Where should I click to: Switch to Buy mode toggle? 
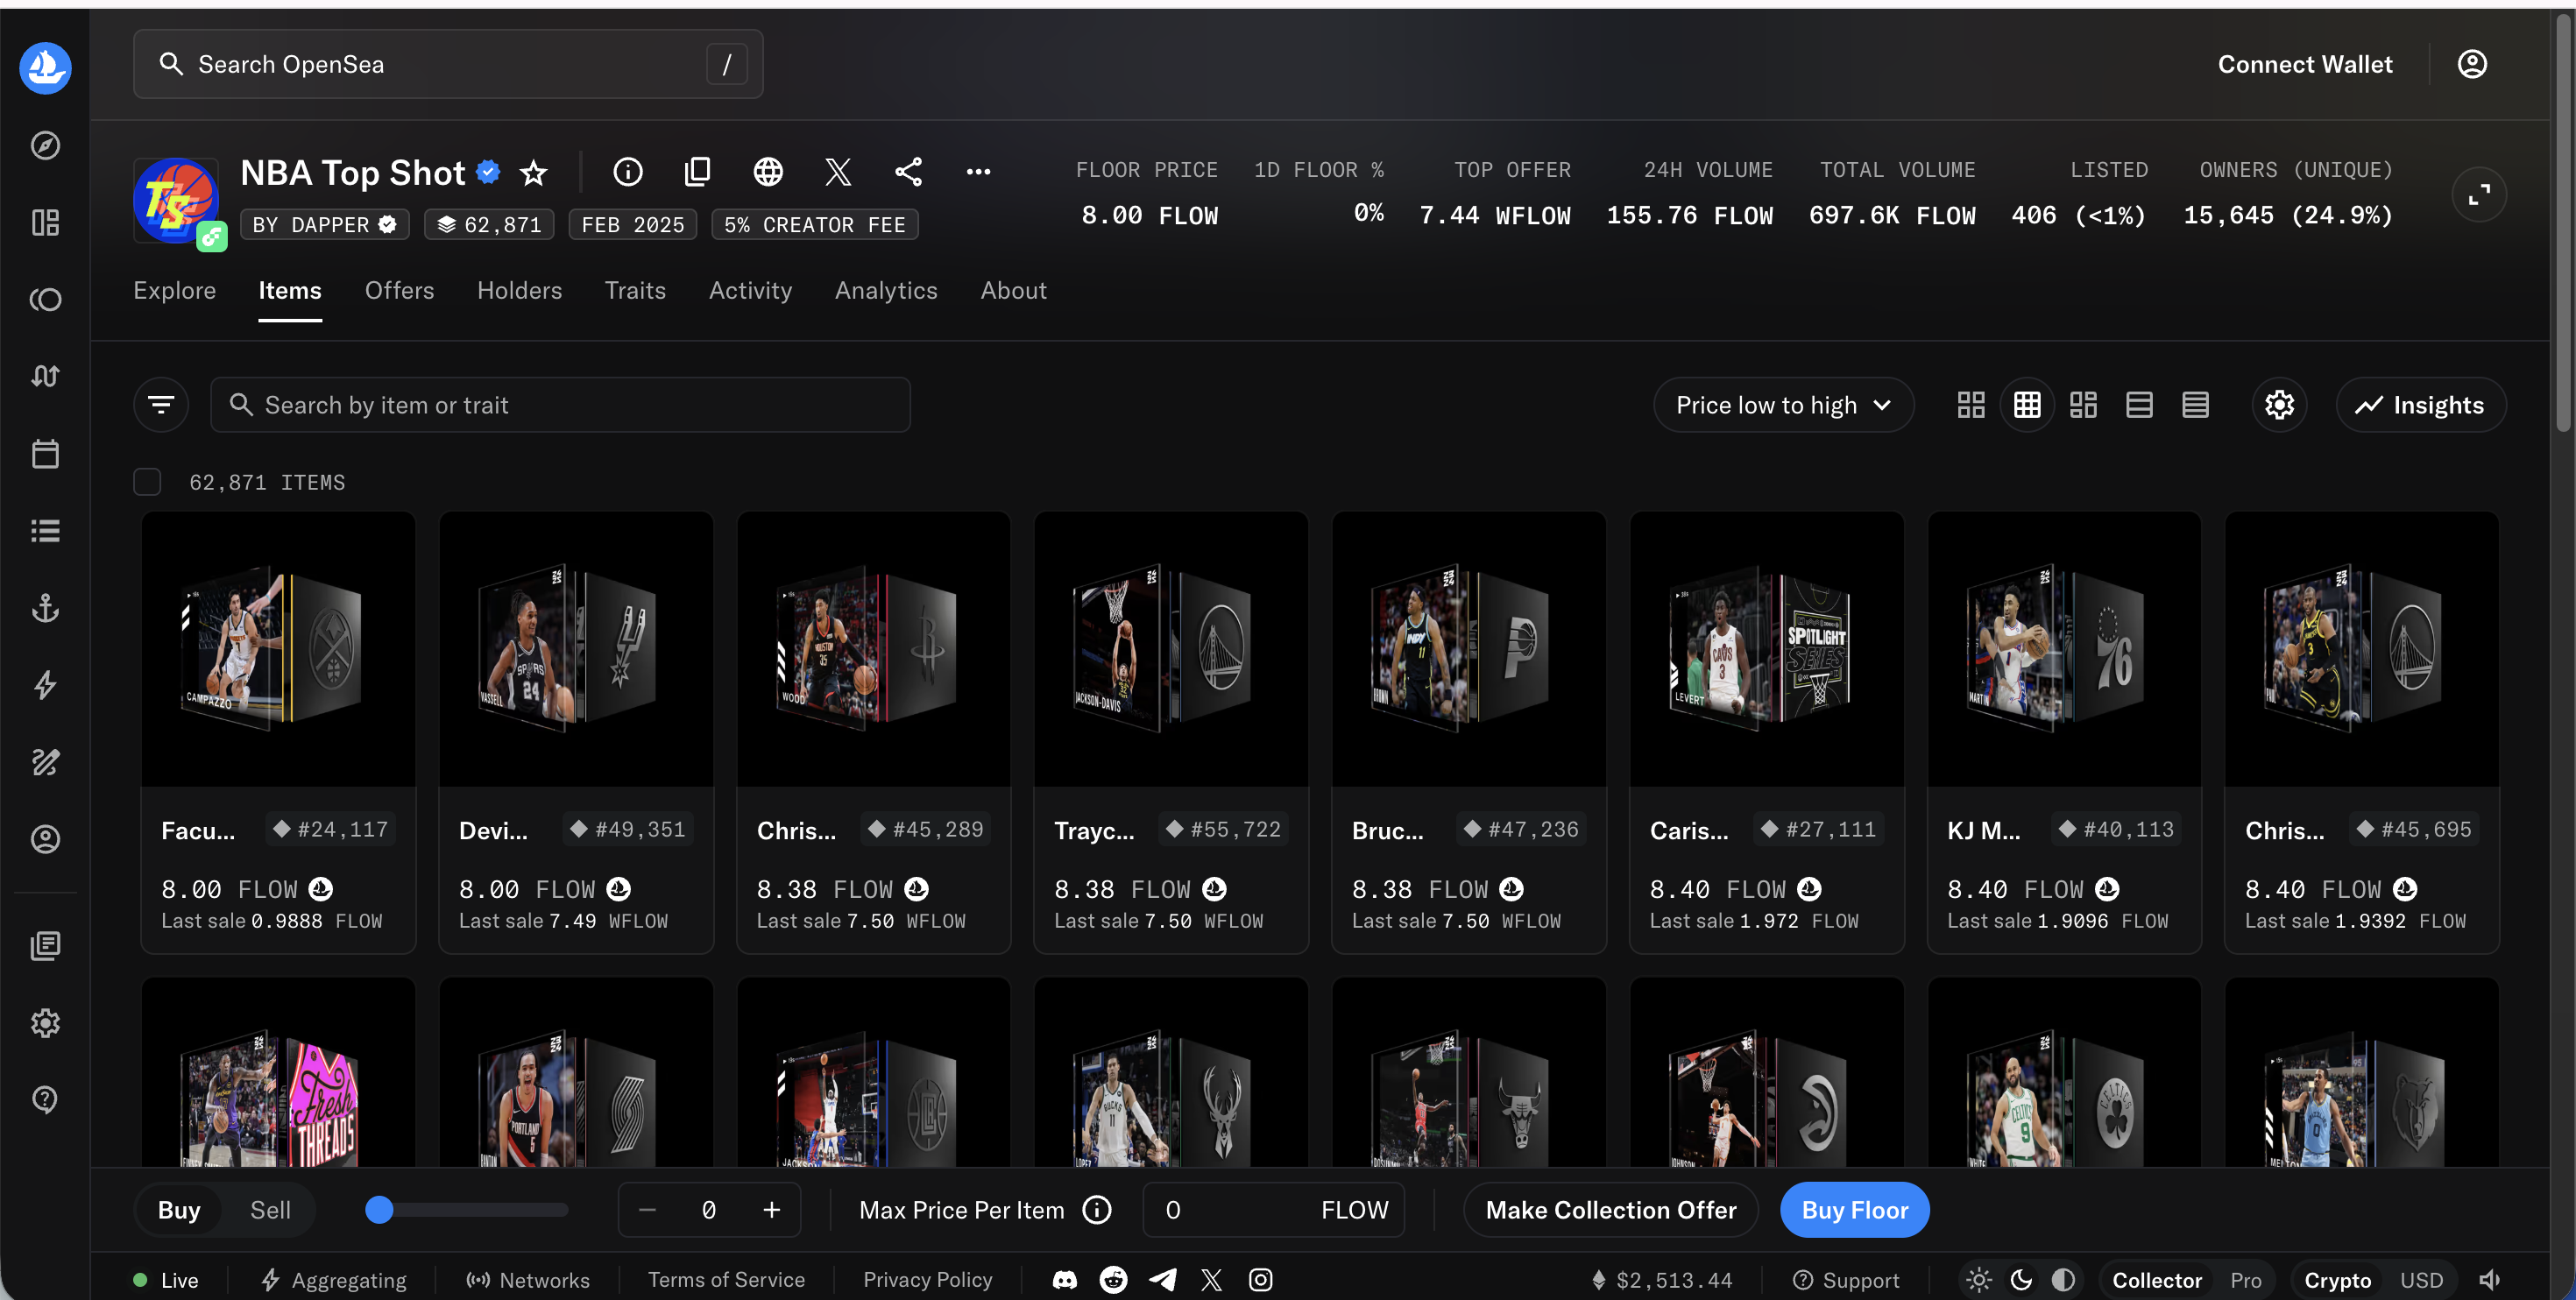pyautogui.click(x=179, y=1210)
